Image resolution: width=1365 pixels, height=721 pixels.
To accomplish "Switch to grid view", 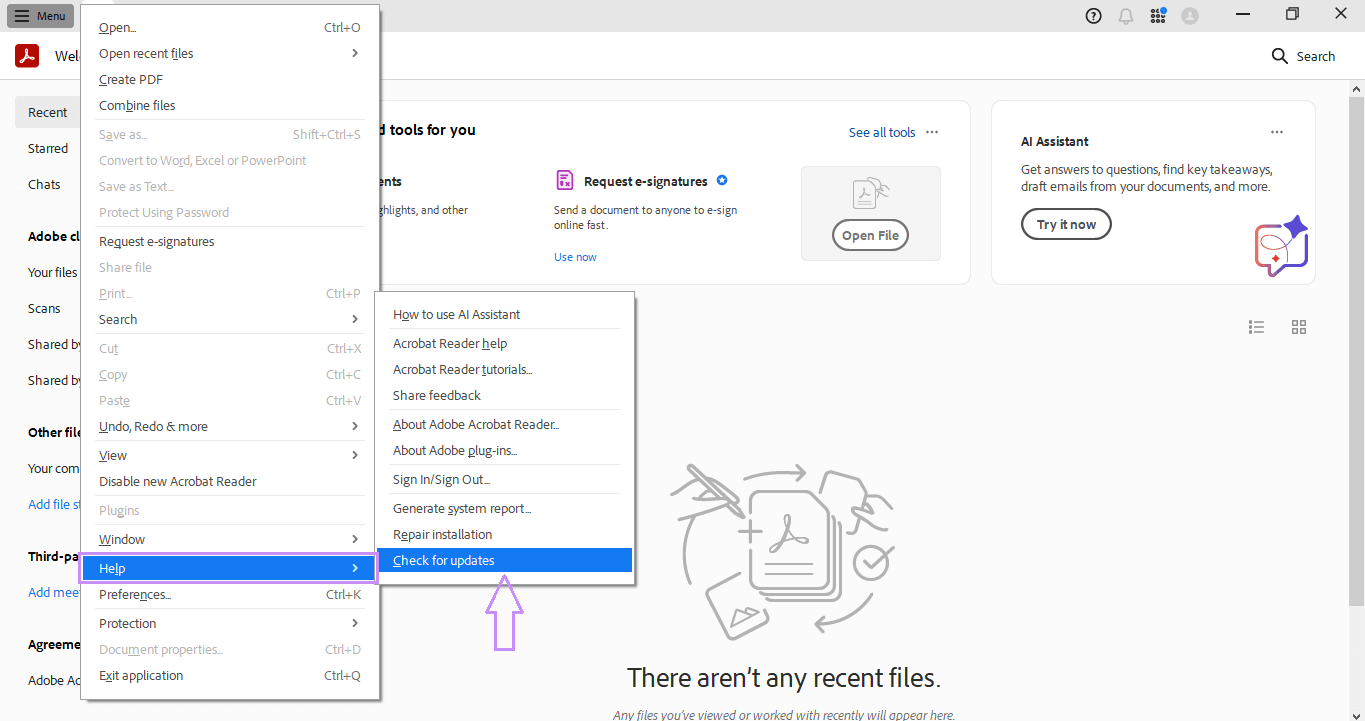I will [x=1298, y=327].
